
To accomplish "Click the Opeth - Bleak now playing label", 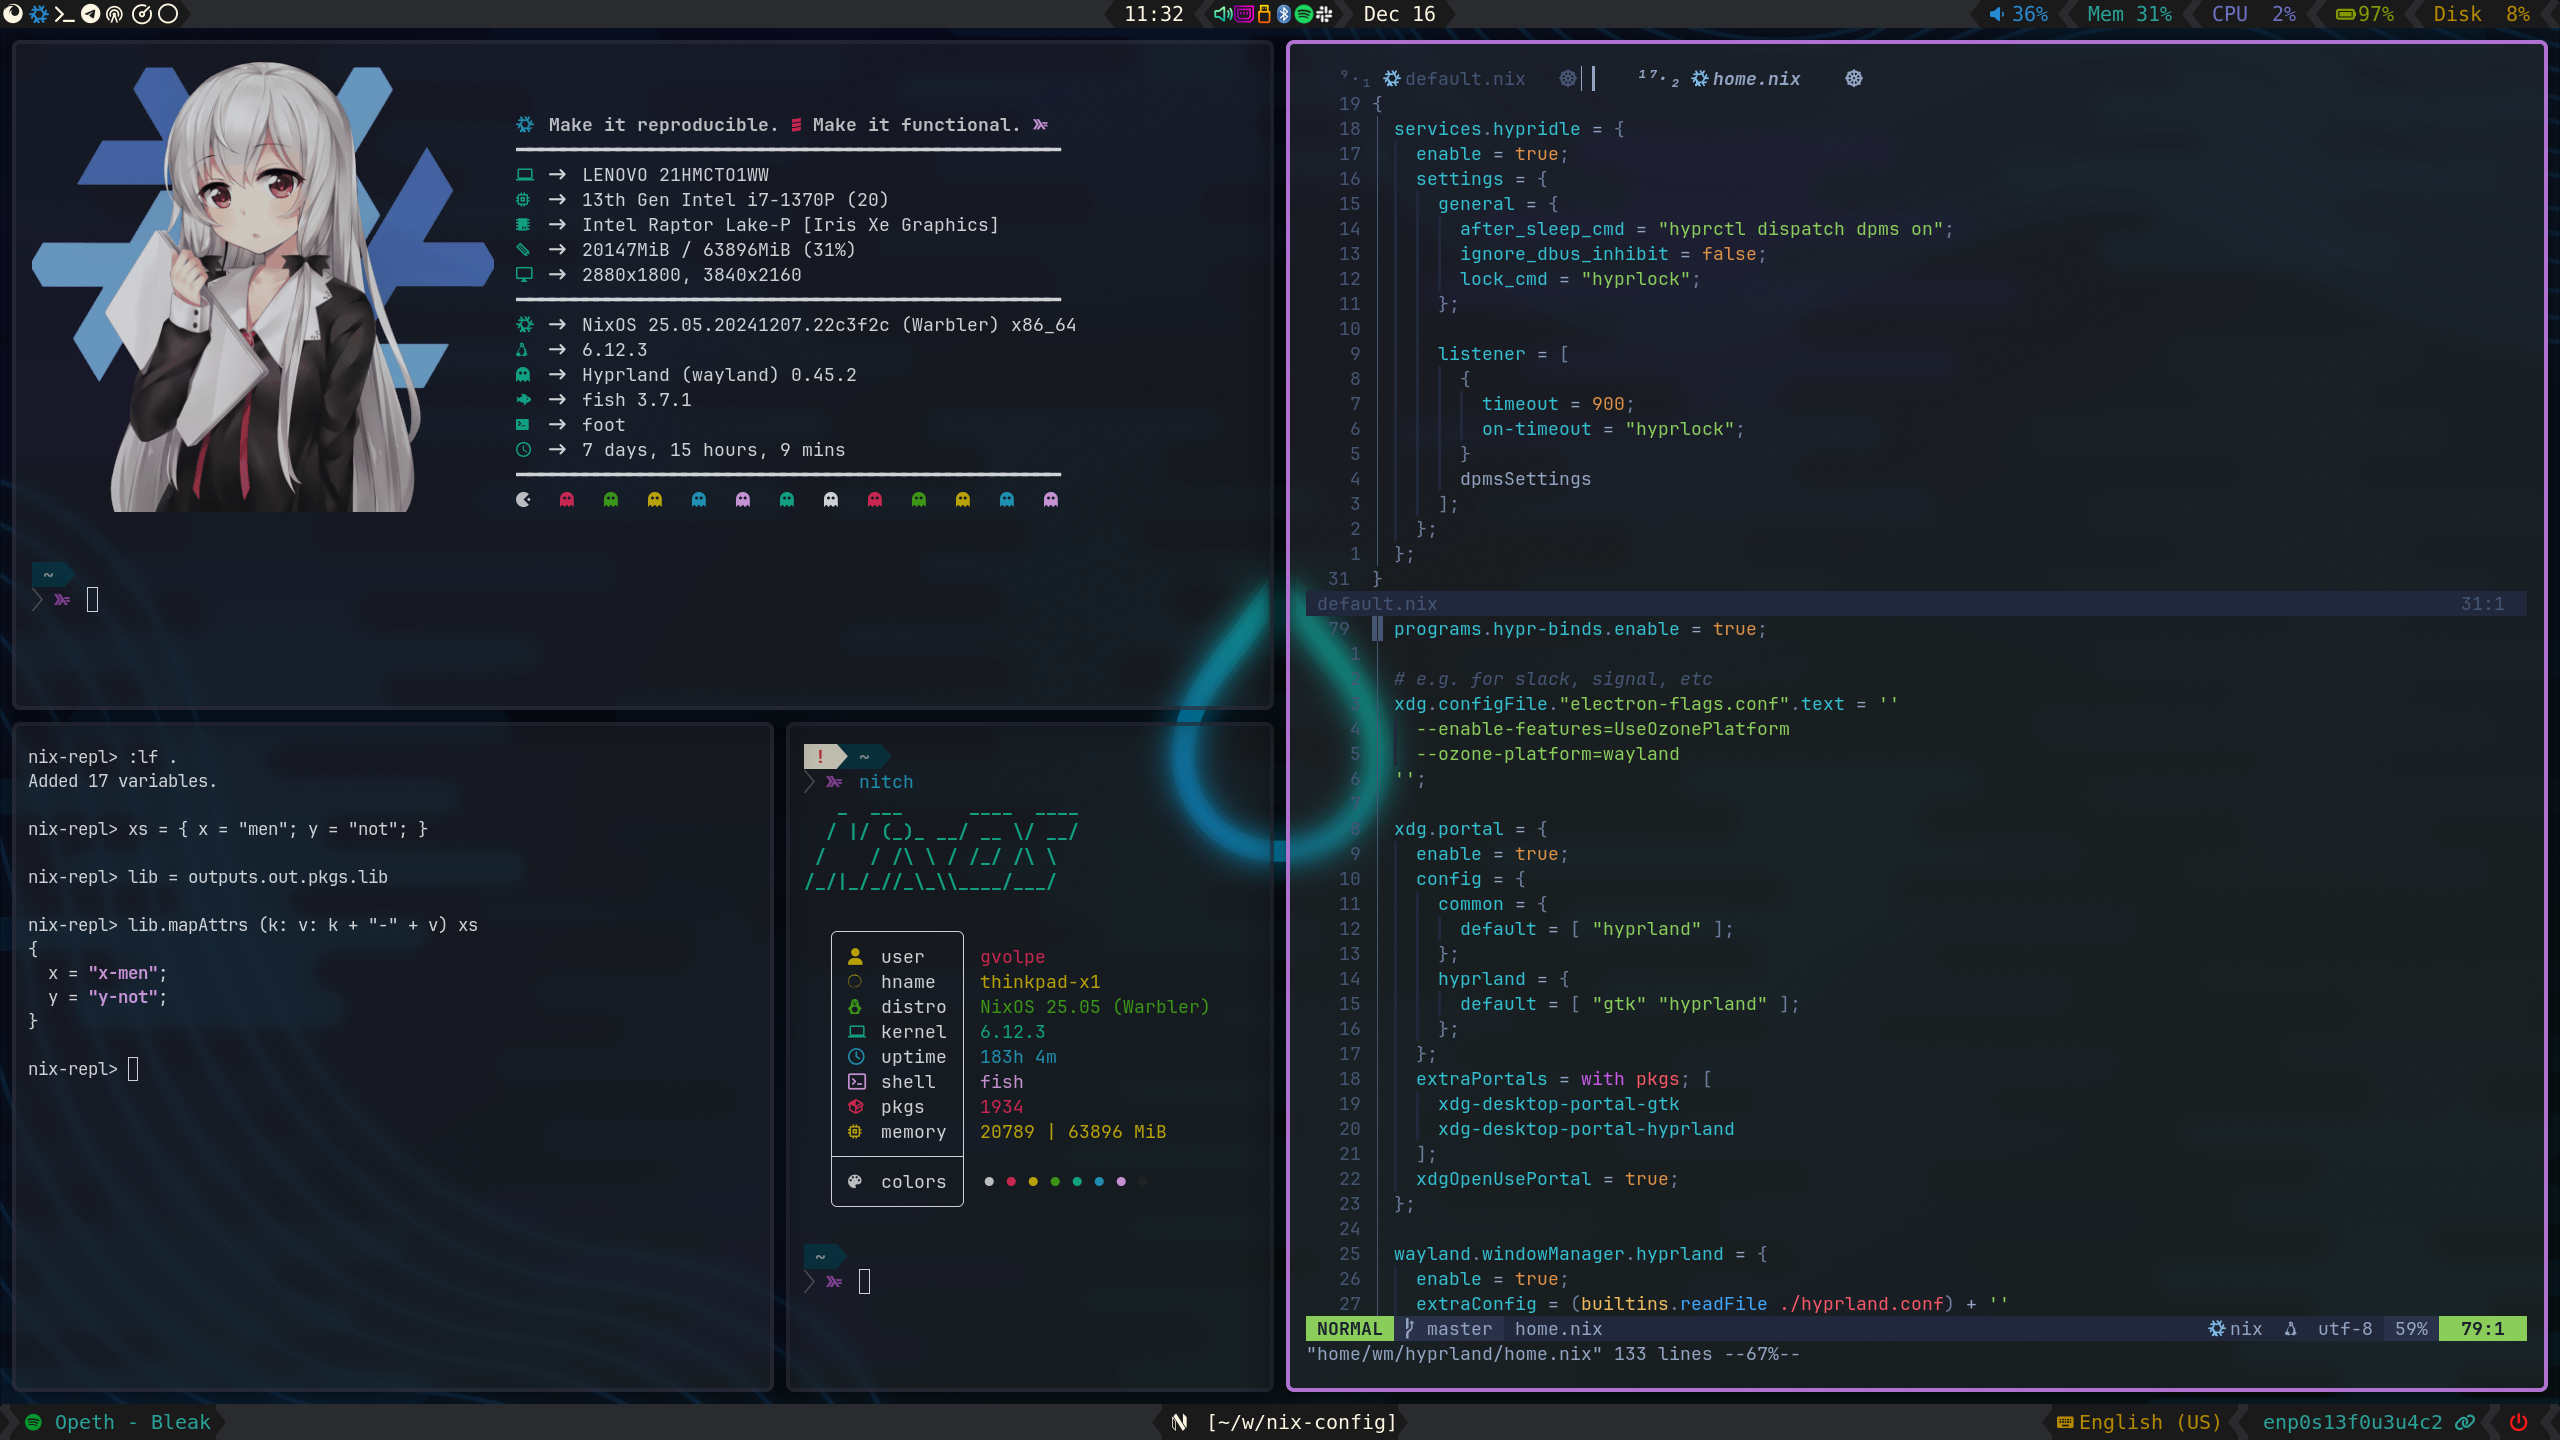I will (131, 1422).
